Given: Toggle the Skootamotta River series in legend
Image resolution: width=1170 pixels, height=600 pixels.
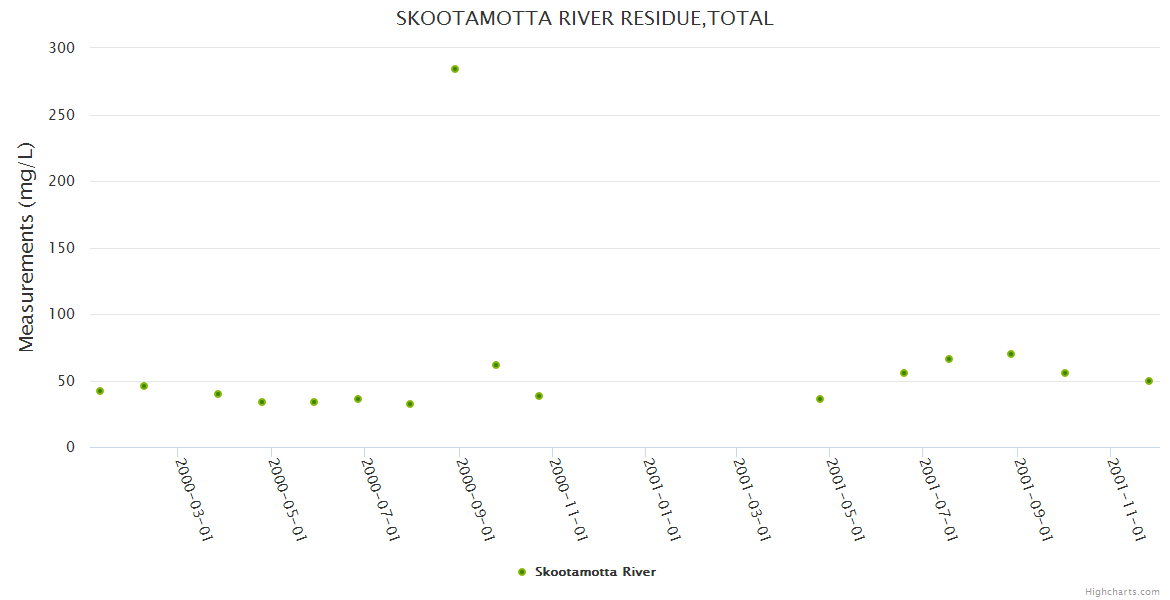Looking at the screenshot, I should (x=595, y=572).
